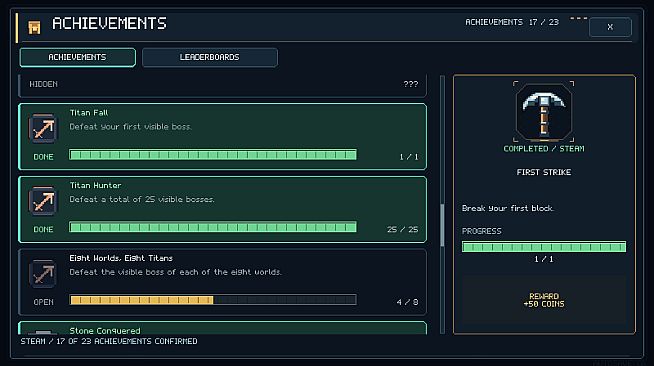Click the Titan Fall progress bar
The height and width of the screenshot is (366, 654).
click(x=213, y=155)
